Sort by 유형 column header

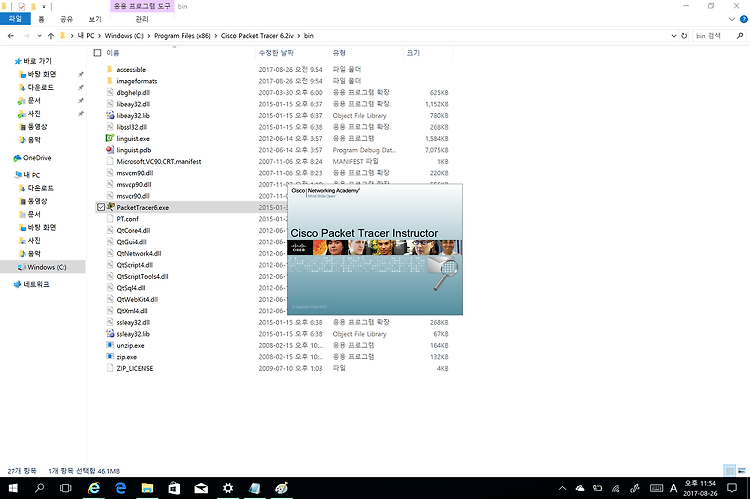coord(339,53)
